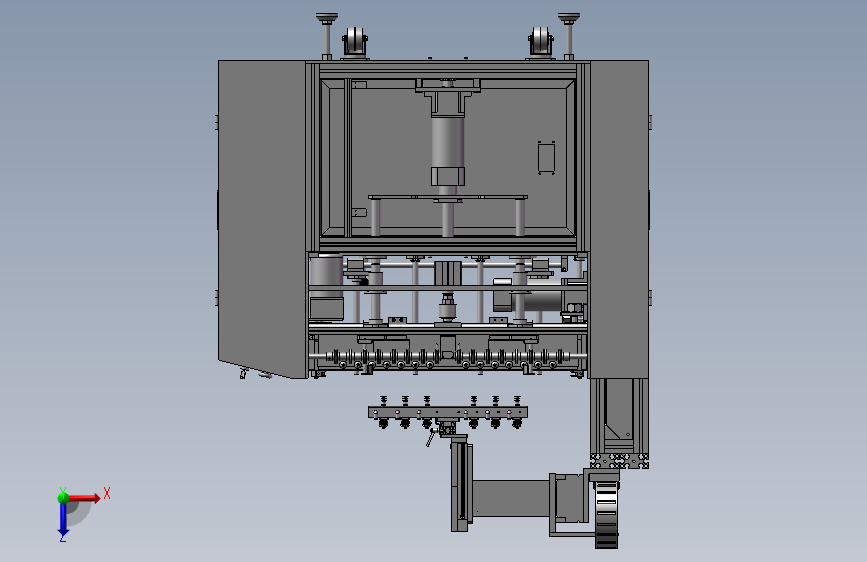Select the left side cover panel of the machine

click(262, 218)
